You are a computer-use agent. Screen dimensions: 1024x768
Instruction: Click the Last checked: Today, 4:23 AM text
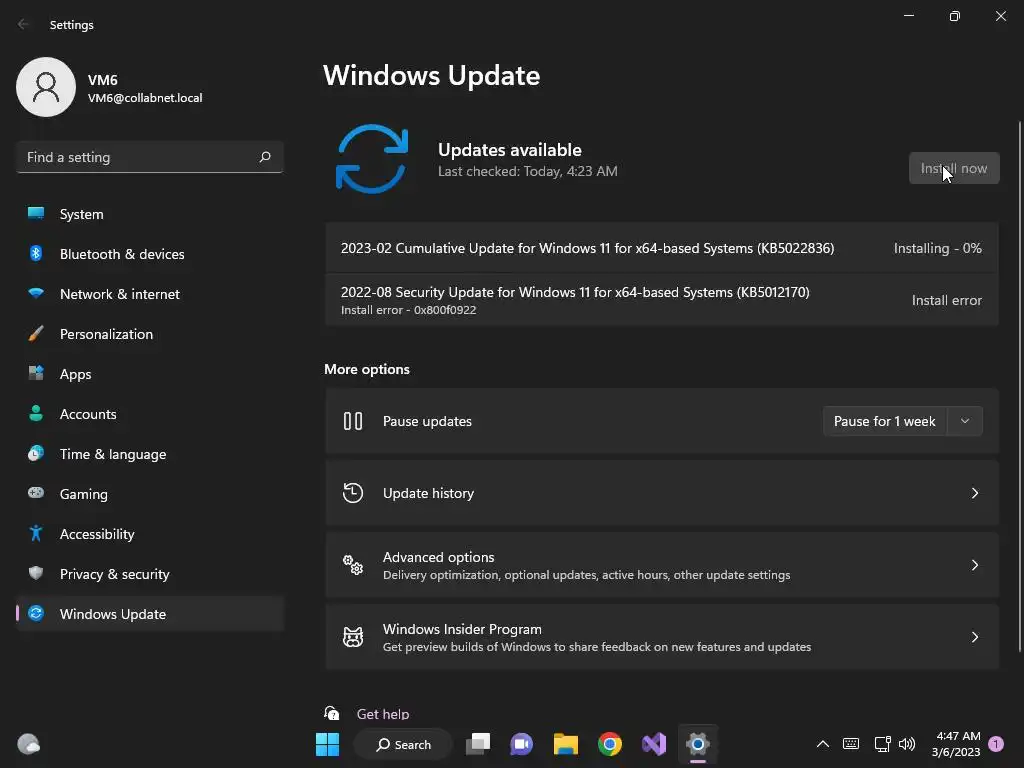[x=528, y=171]
